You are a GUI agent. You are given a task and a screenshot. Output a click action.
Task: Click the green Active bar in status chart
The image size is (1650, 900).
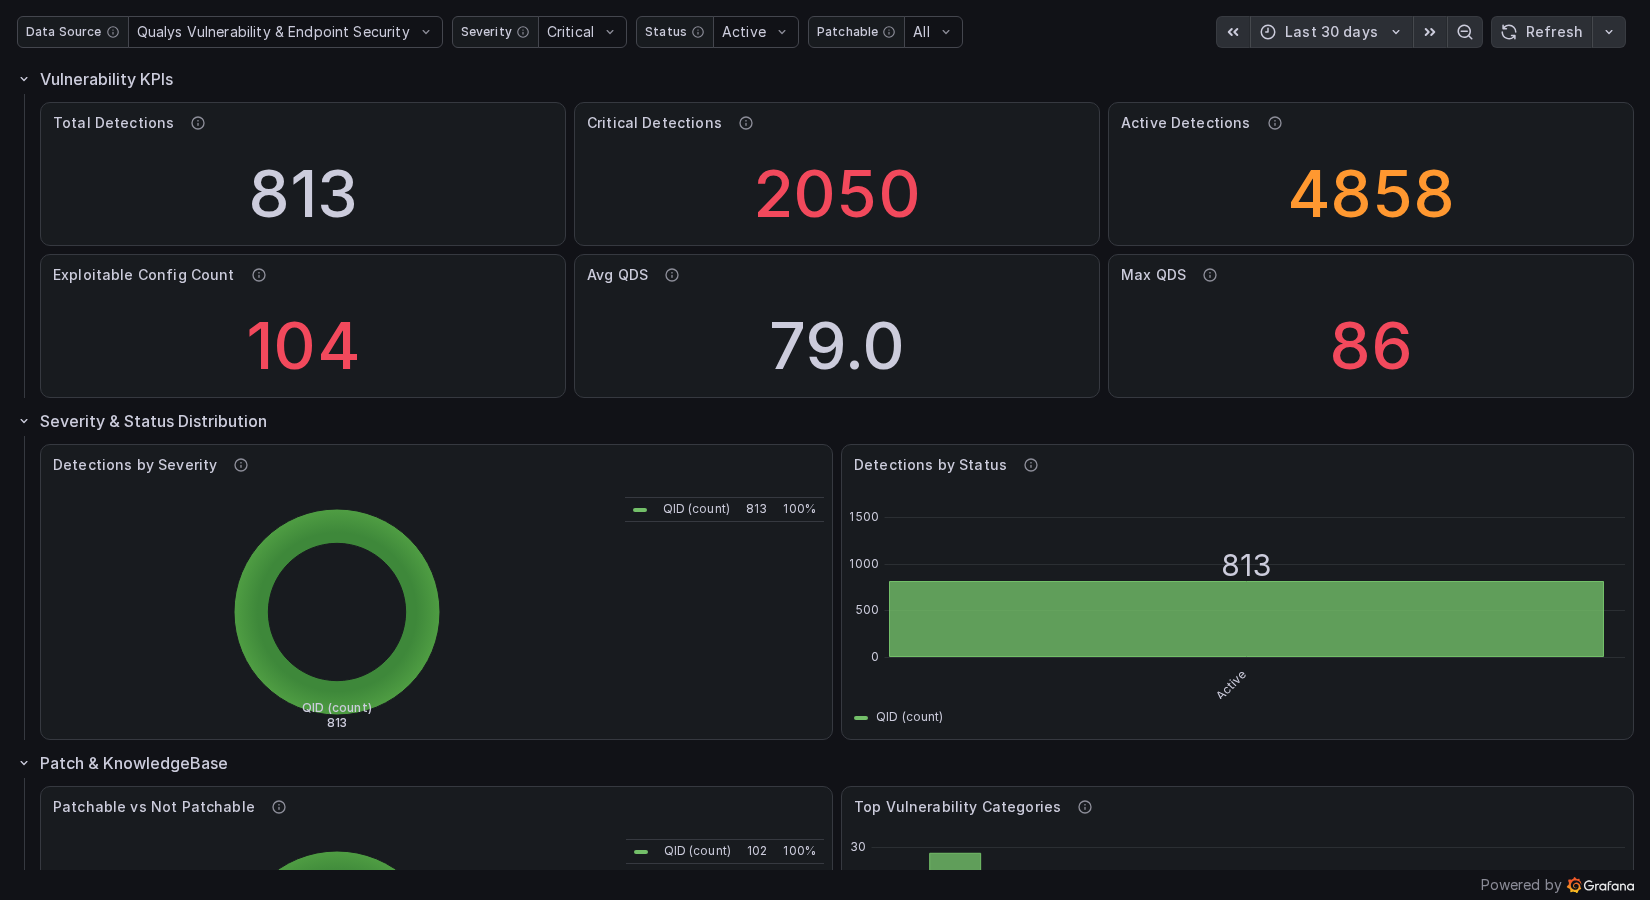click(x=1246, y=619)
